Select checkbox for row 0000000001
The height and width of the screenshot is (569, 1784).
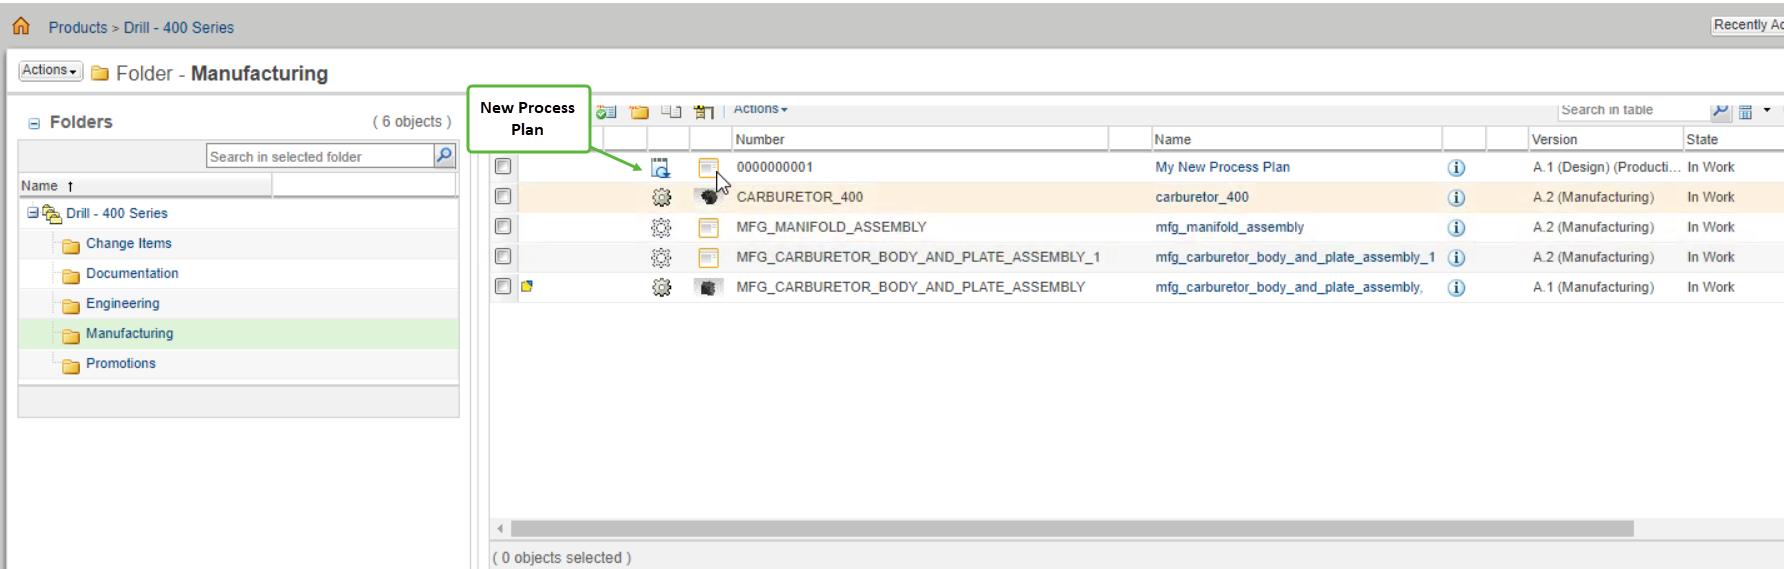tap(503, 167)
